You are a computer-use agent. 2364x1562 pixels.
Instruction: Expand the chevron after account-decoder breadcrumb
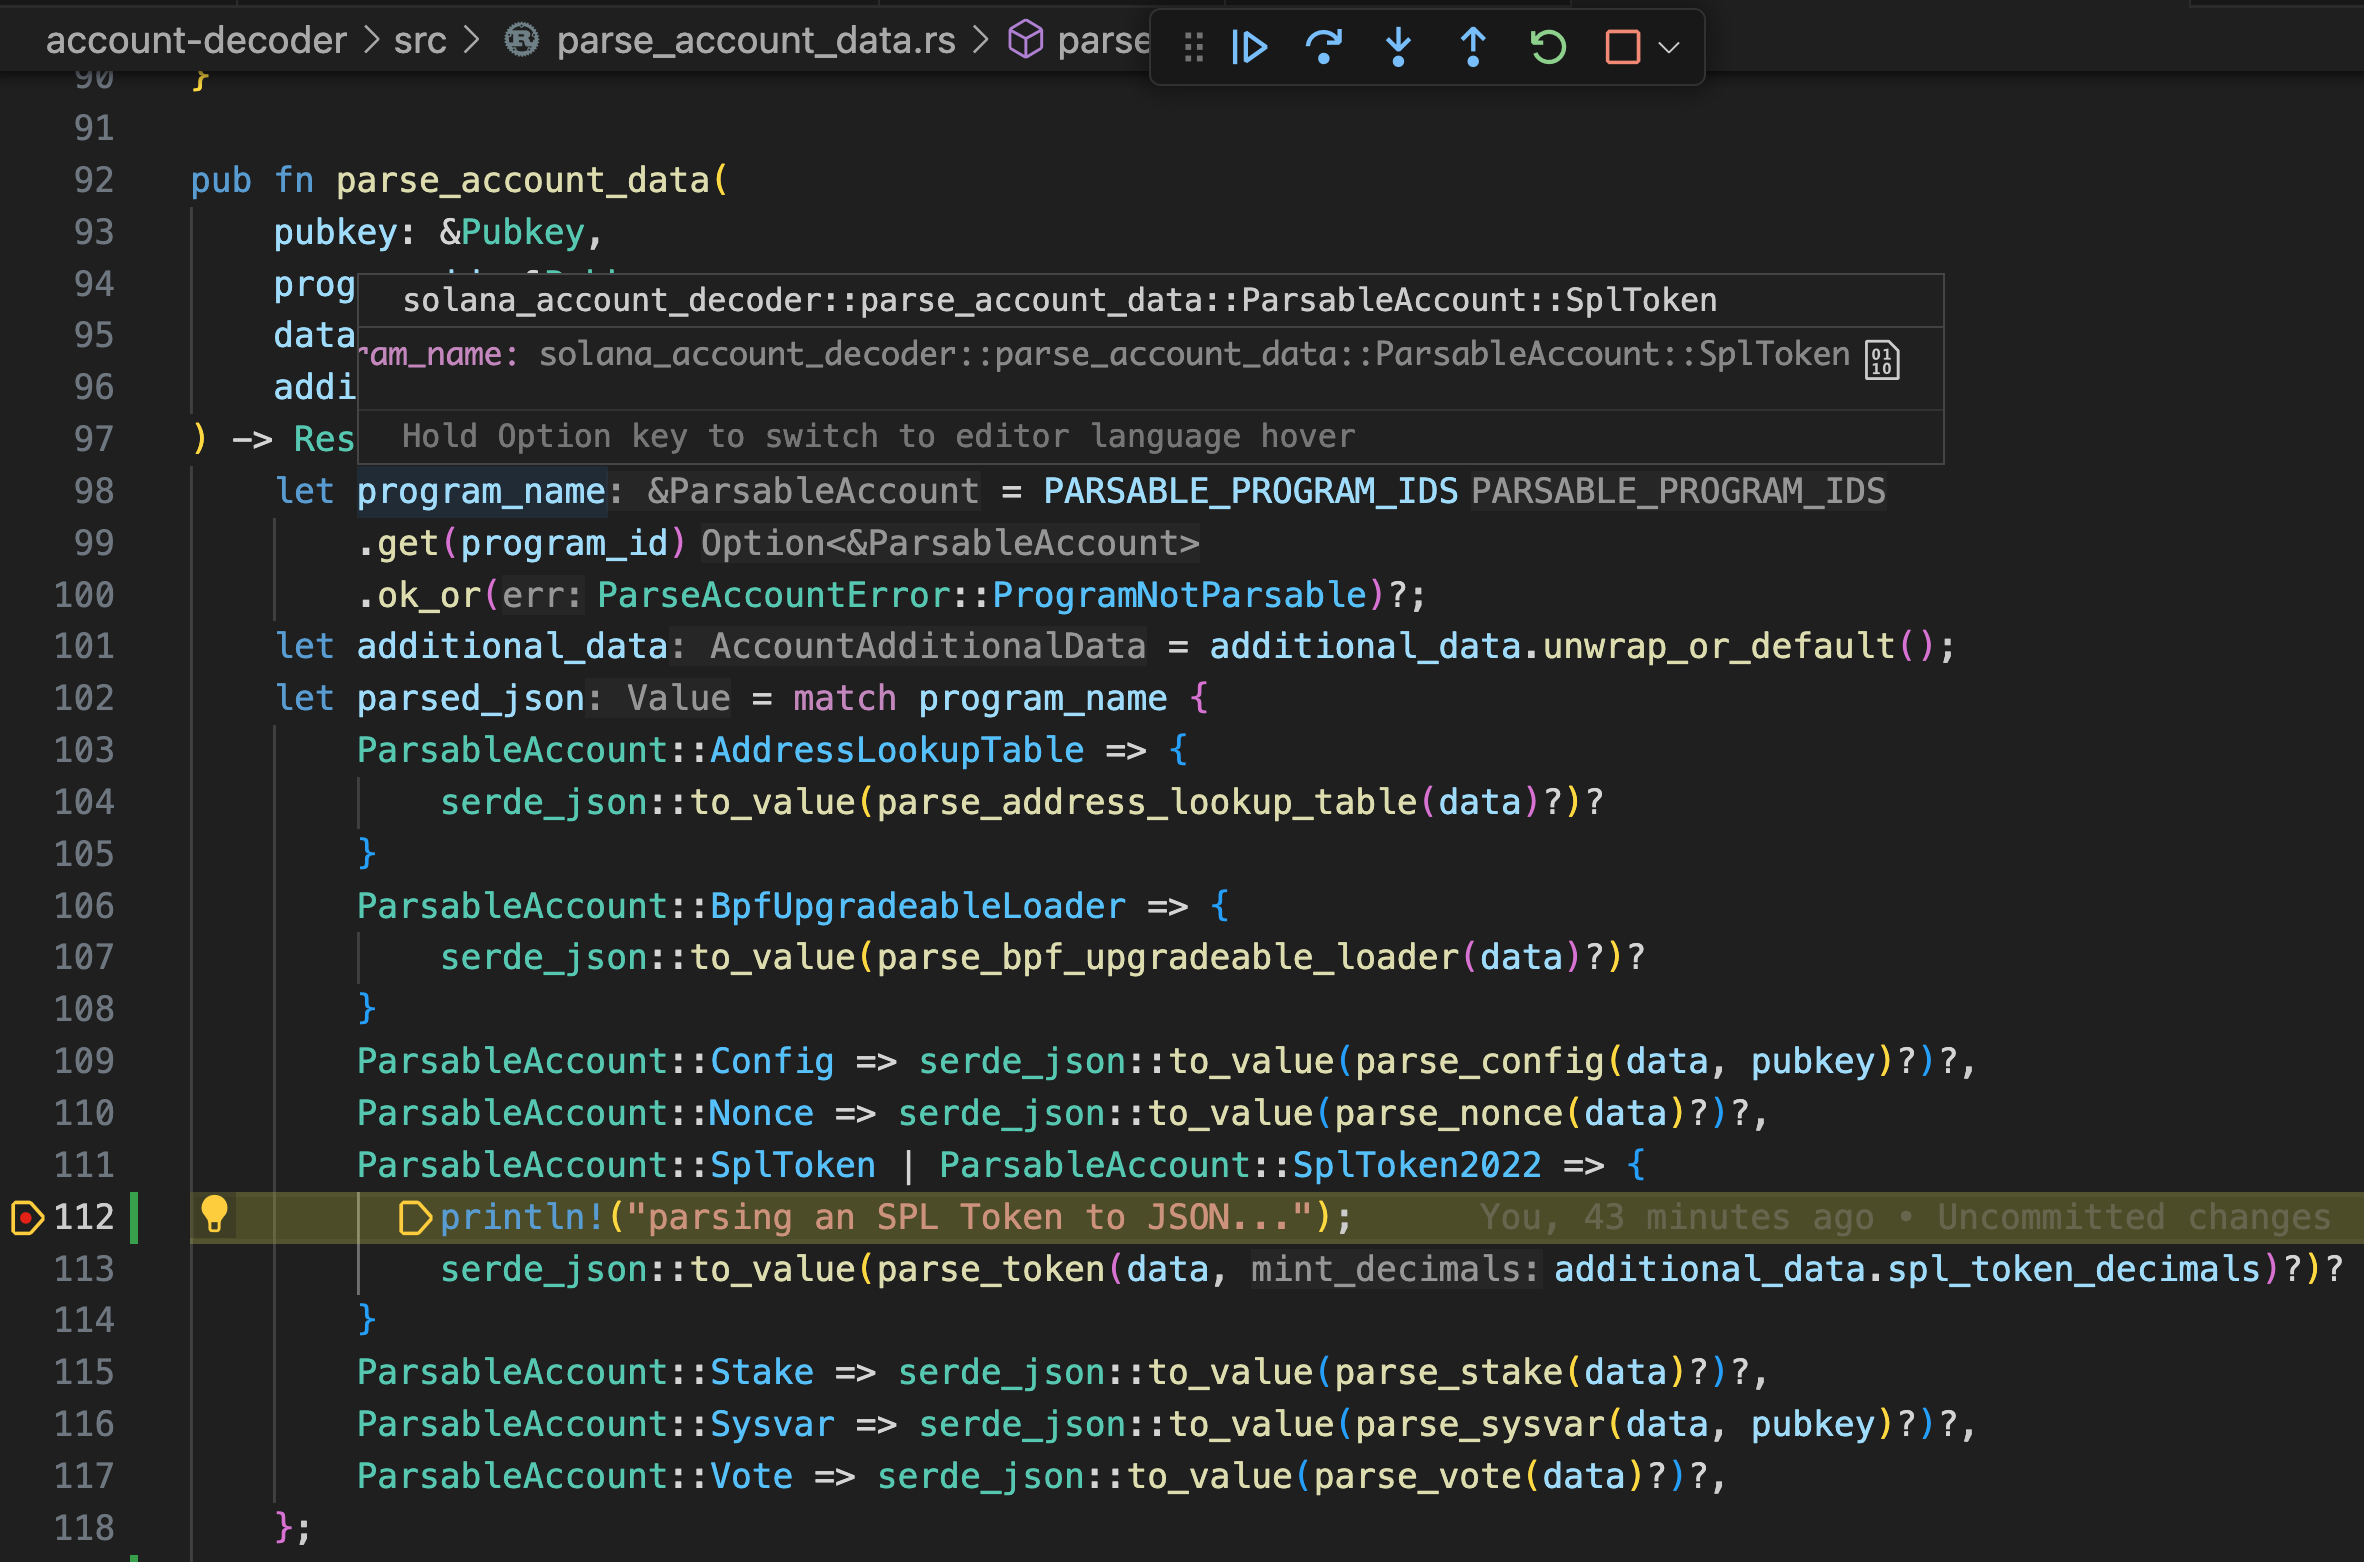[371, 40]
